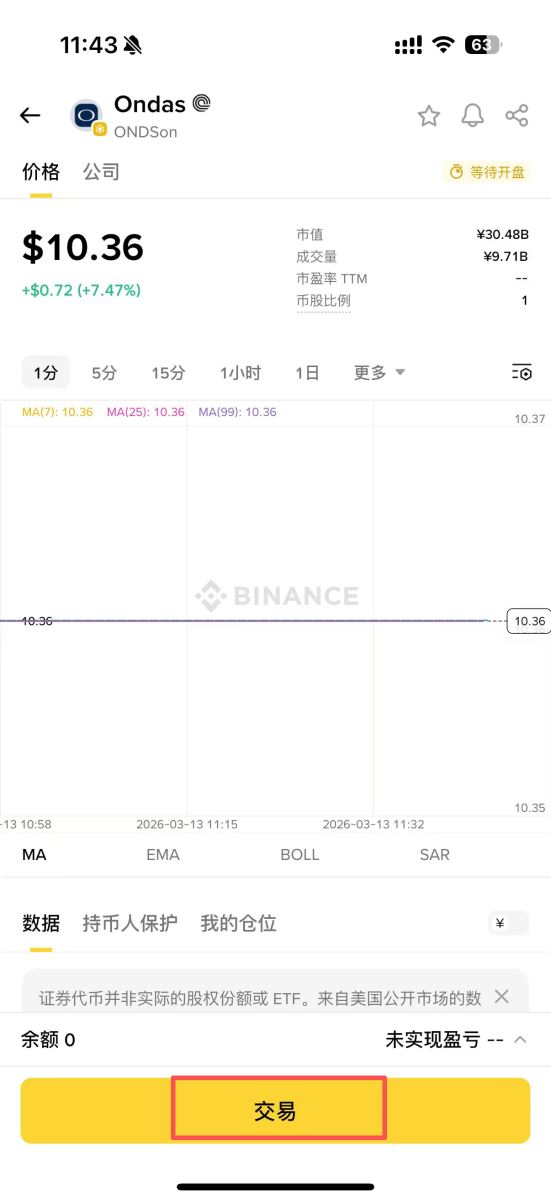
Task: Expand the unrealized PnL chevron
Action: (520, 1040)
